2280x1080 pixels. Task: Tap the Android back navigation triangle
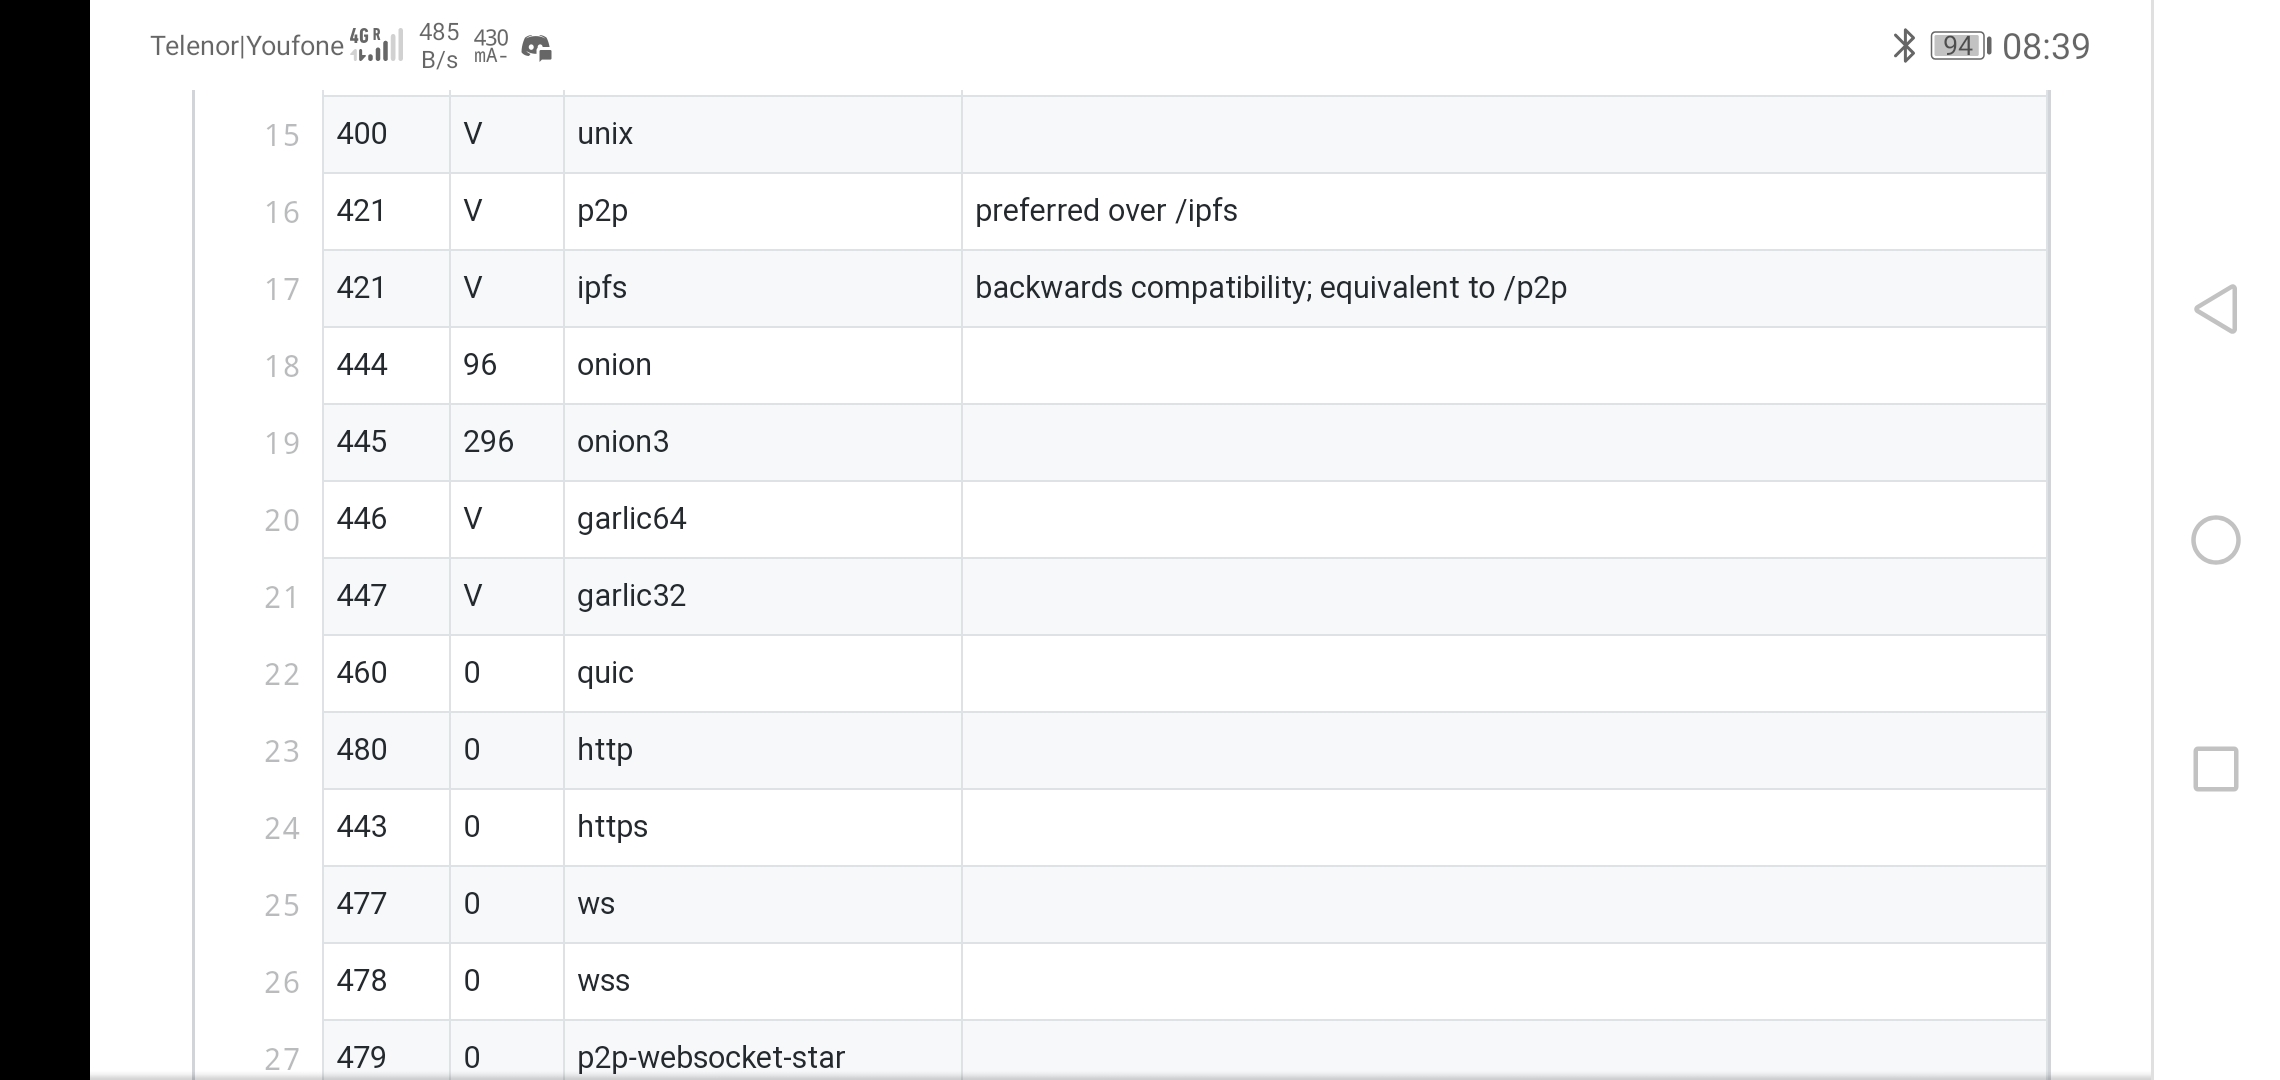2215,309
